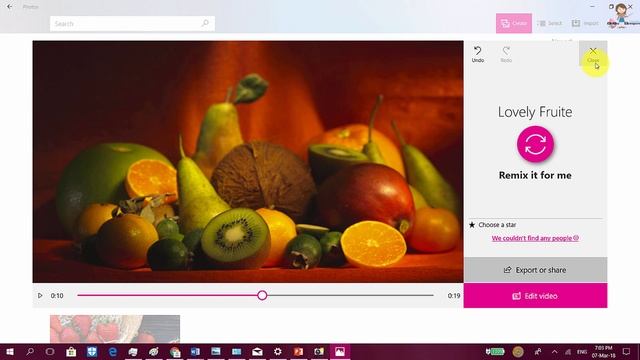Screen dimensions: 640x360
Task: Click the 0:19 total duration label
Action: [x=453, y=296]
